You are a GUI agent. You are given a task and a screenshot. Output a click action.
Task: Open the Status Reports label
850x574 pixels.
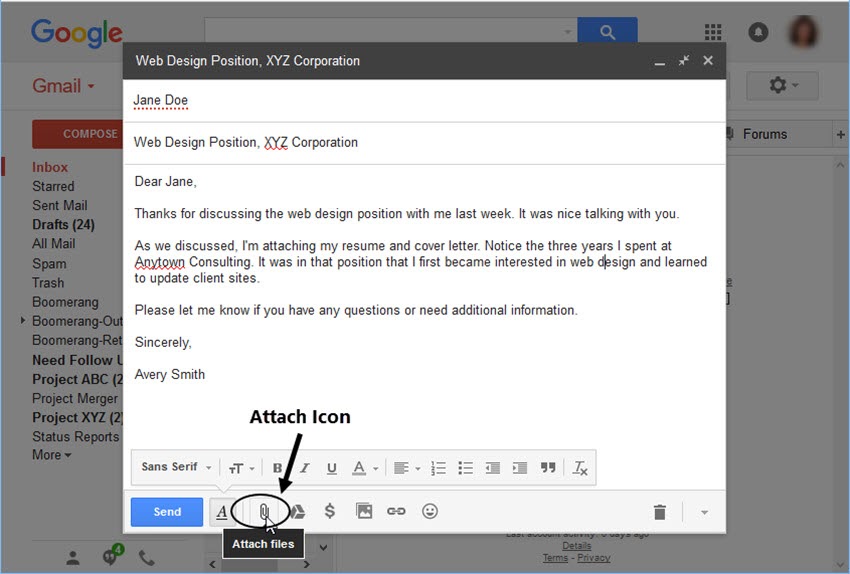pos(75,436)
